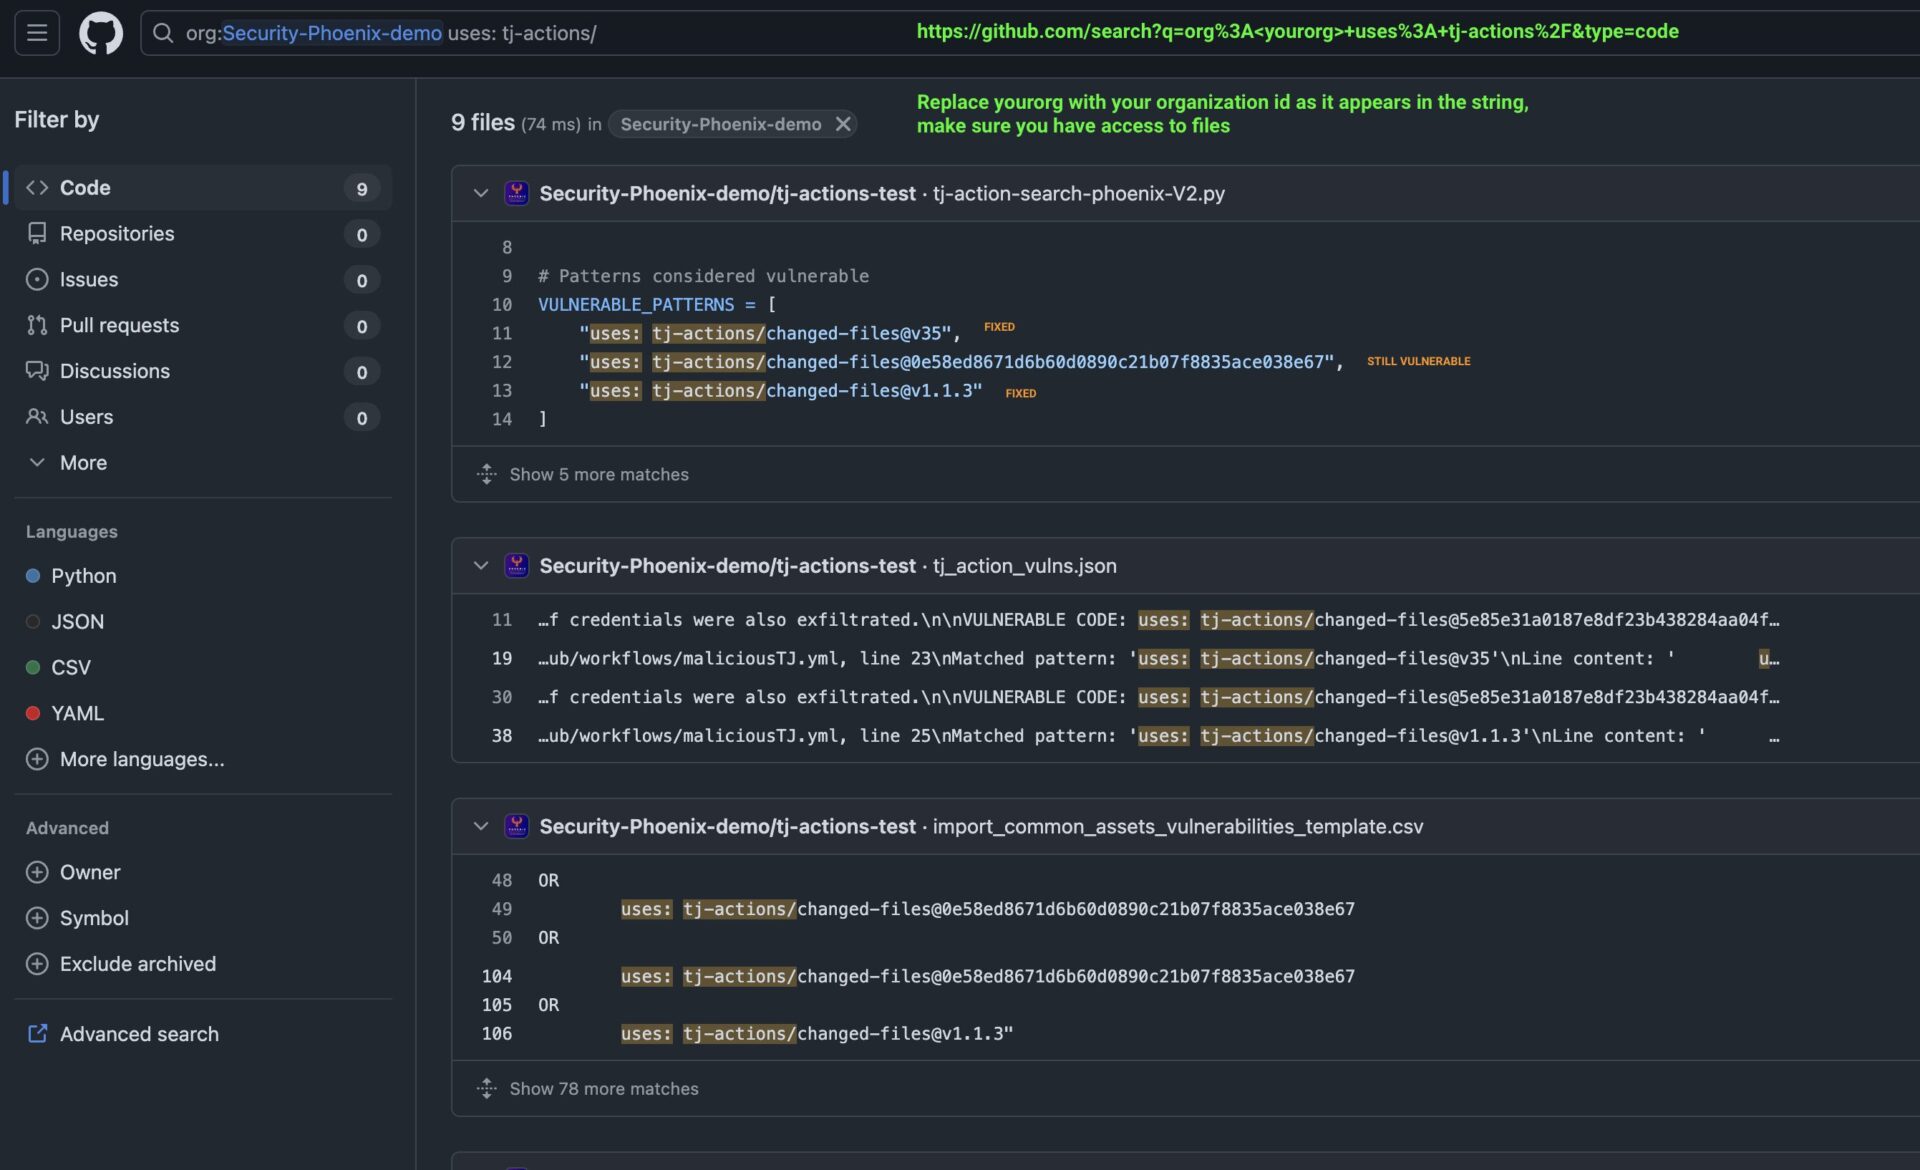Viewport: 1920px width, 1170px height.
Task: Toggle the CSV language filter
Action: tap(70, 667)
